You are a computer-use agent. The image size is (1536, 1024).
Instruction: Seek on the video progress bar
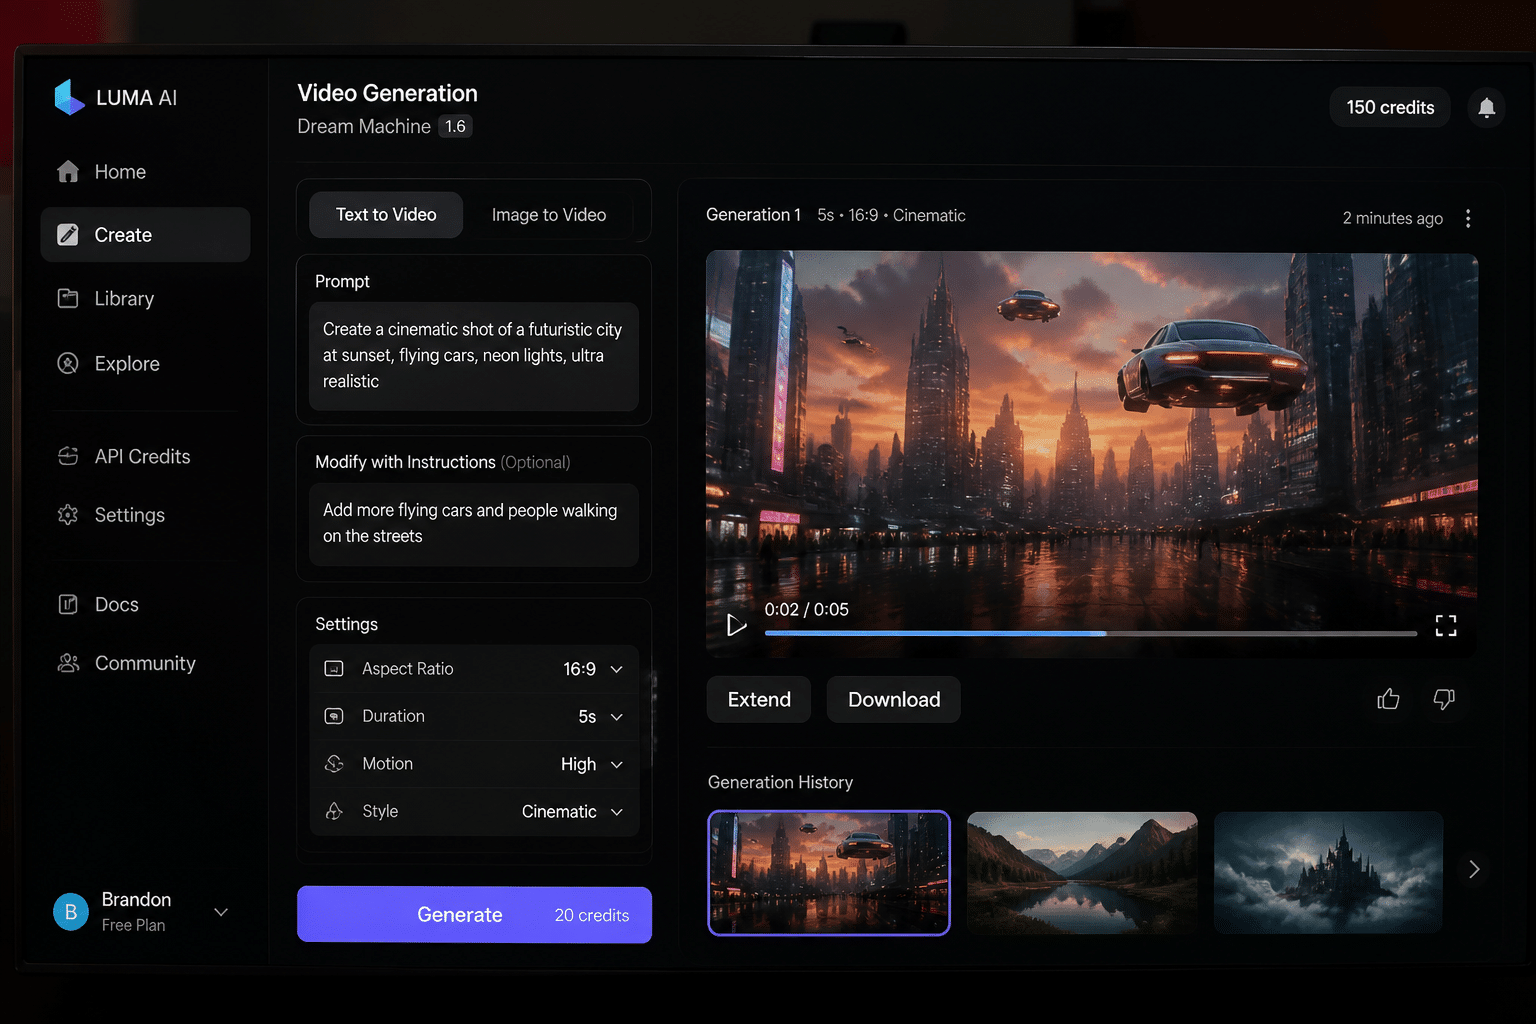1091,633
